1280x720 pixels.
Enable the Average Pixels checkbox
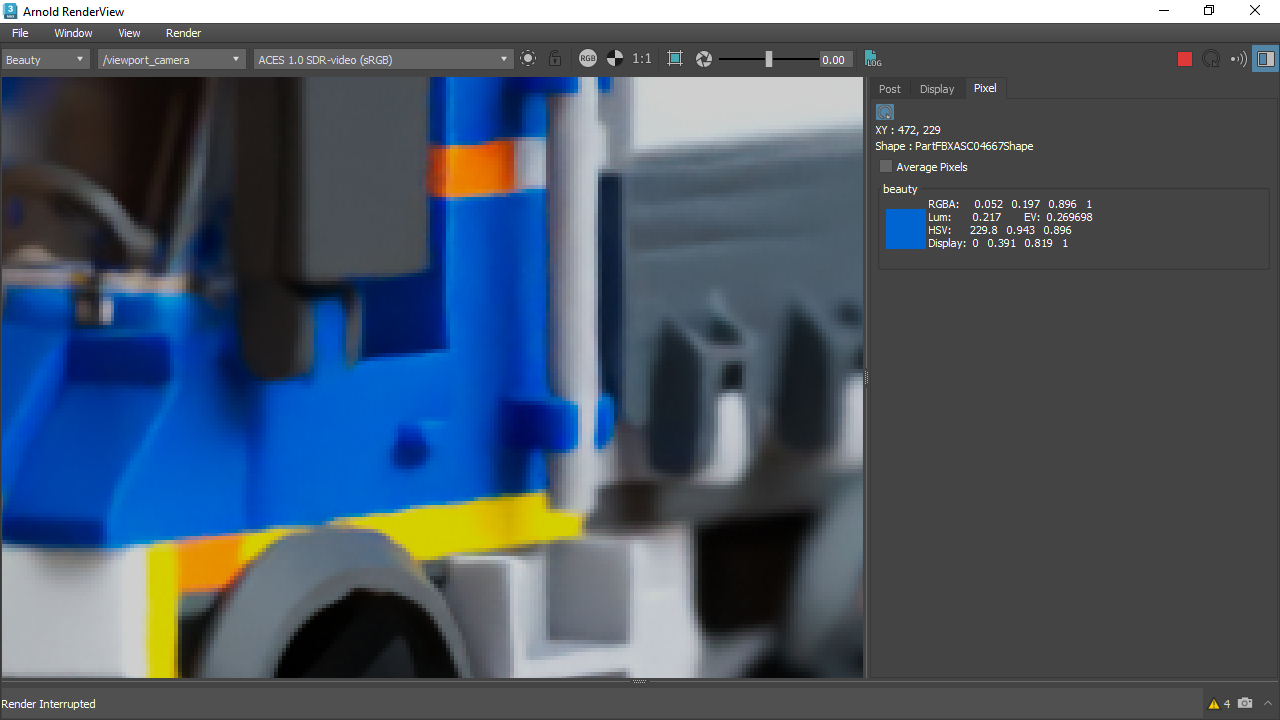(x=886, y=167)
